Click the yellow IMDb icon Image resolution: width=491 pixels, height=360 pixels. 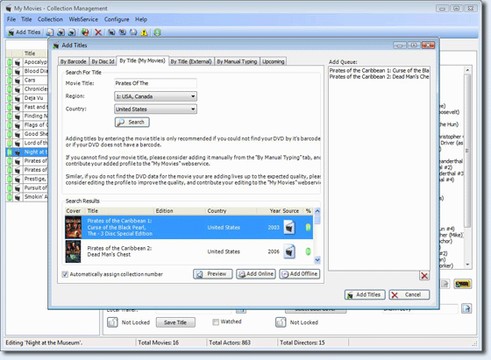463,284
